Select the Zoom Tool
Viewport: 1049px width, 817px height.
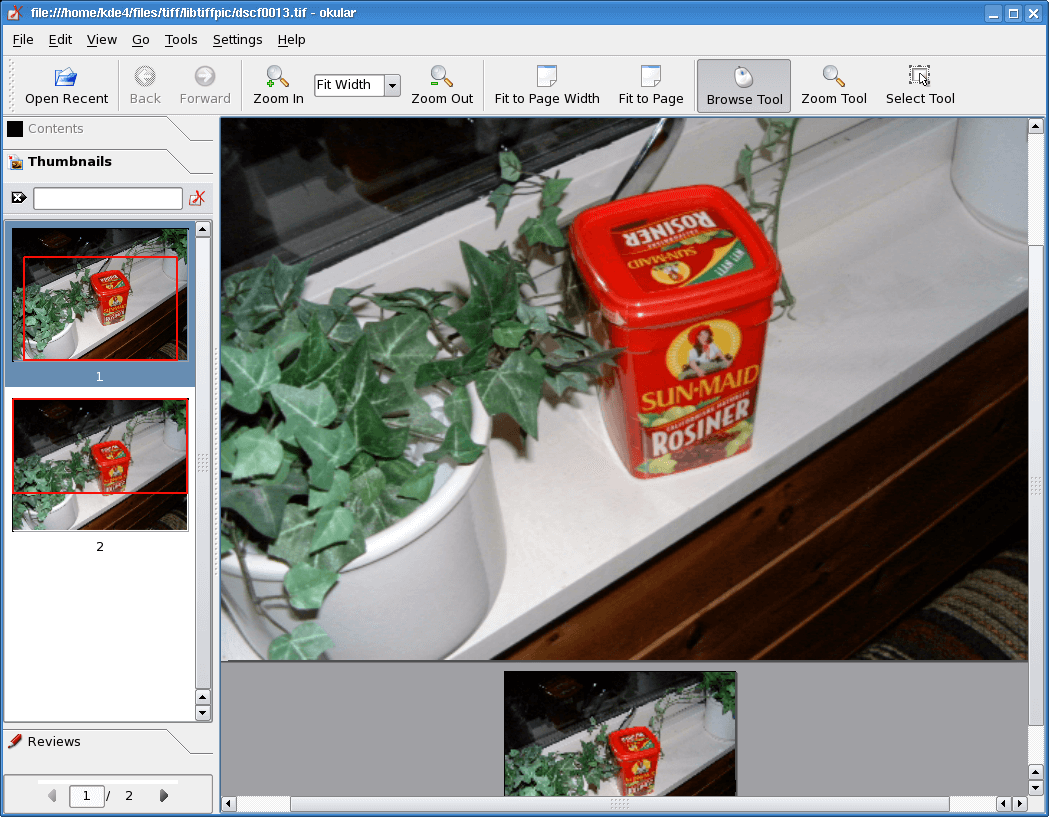tap(833, 85)
